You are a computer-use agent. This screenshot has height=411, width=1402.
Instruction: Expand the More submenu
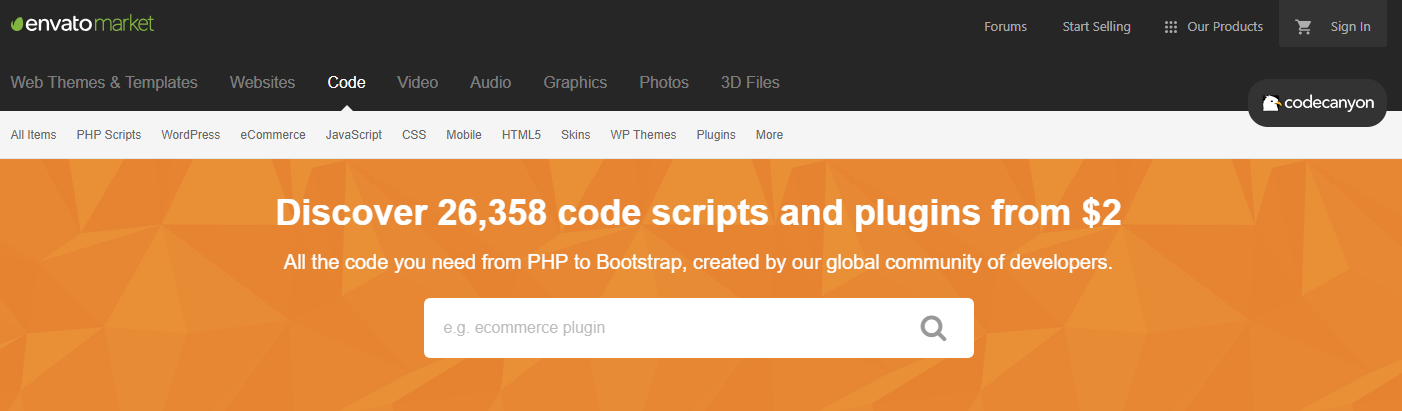click(769, 135)
